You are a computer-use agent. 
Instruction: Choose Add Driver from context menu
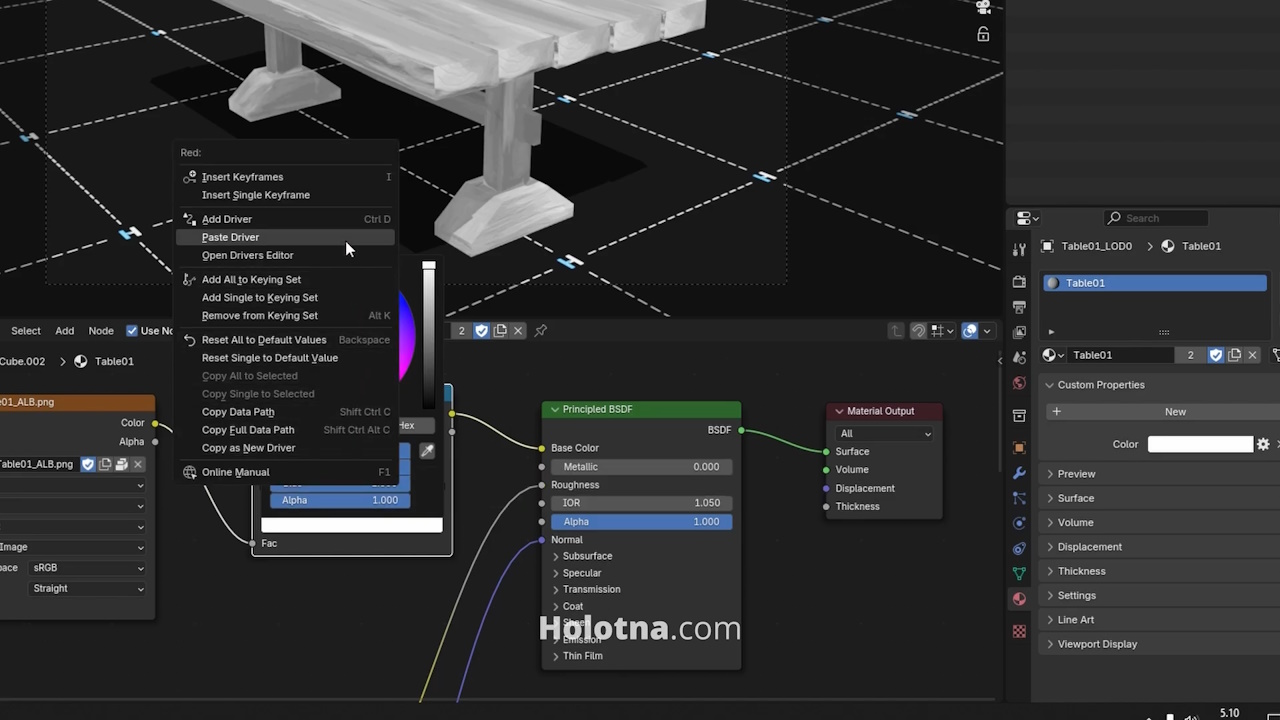coord(285,219)
